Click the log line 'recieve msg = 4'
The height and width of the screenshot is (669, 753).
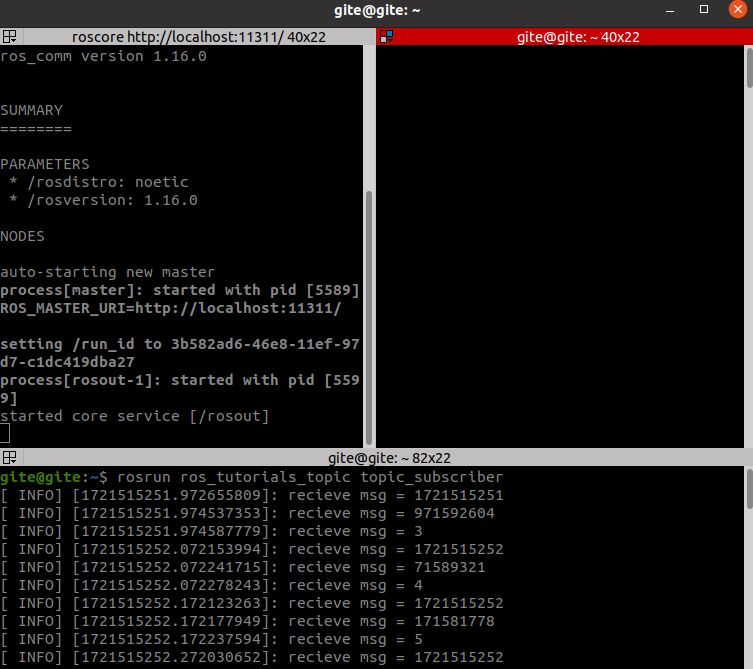point(211,585)
